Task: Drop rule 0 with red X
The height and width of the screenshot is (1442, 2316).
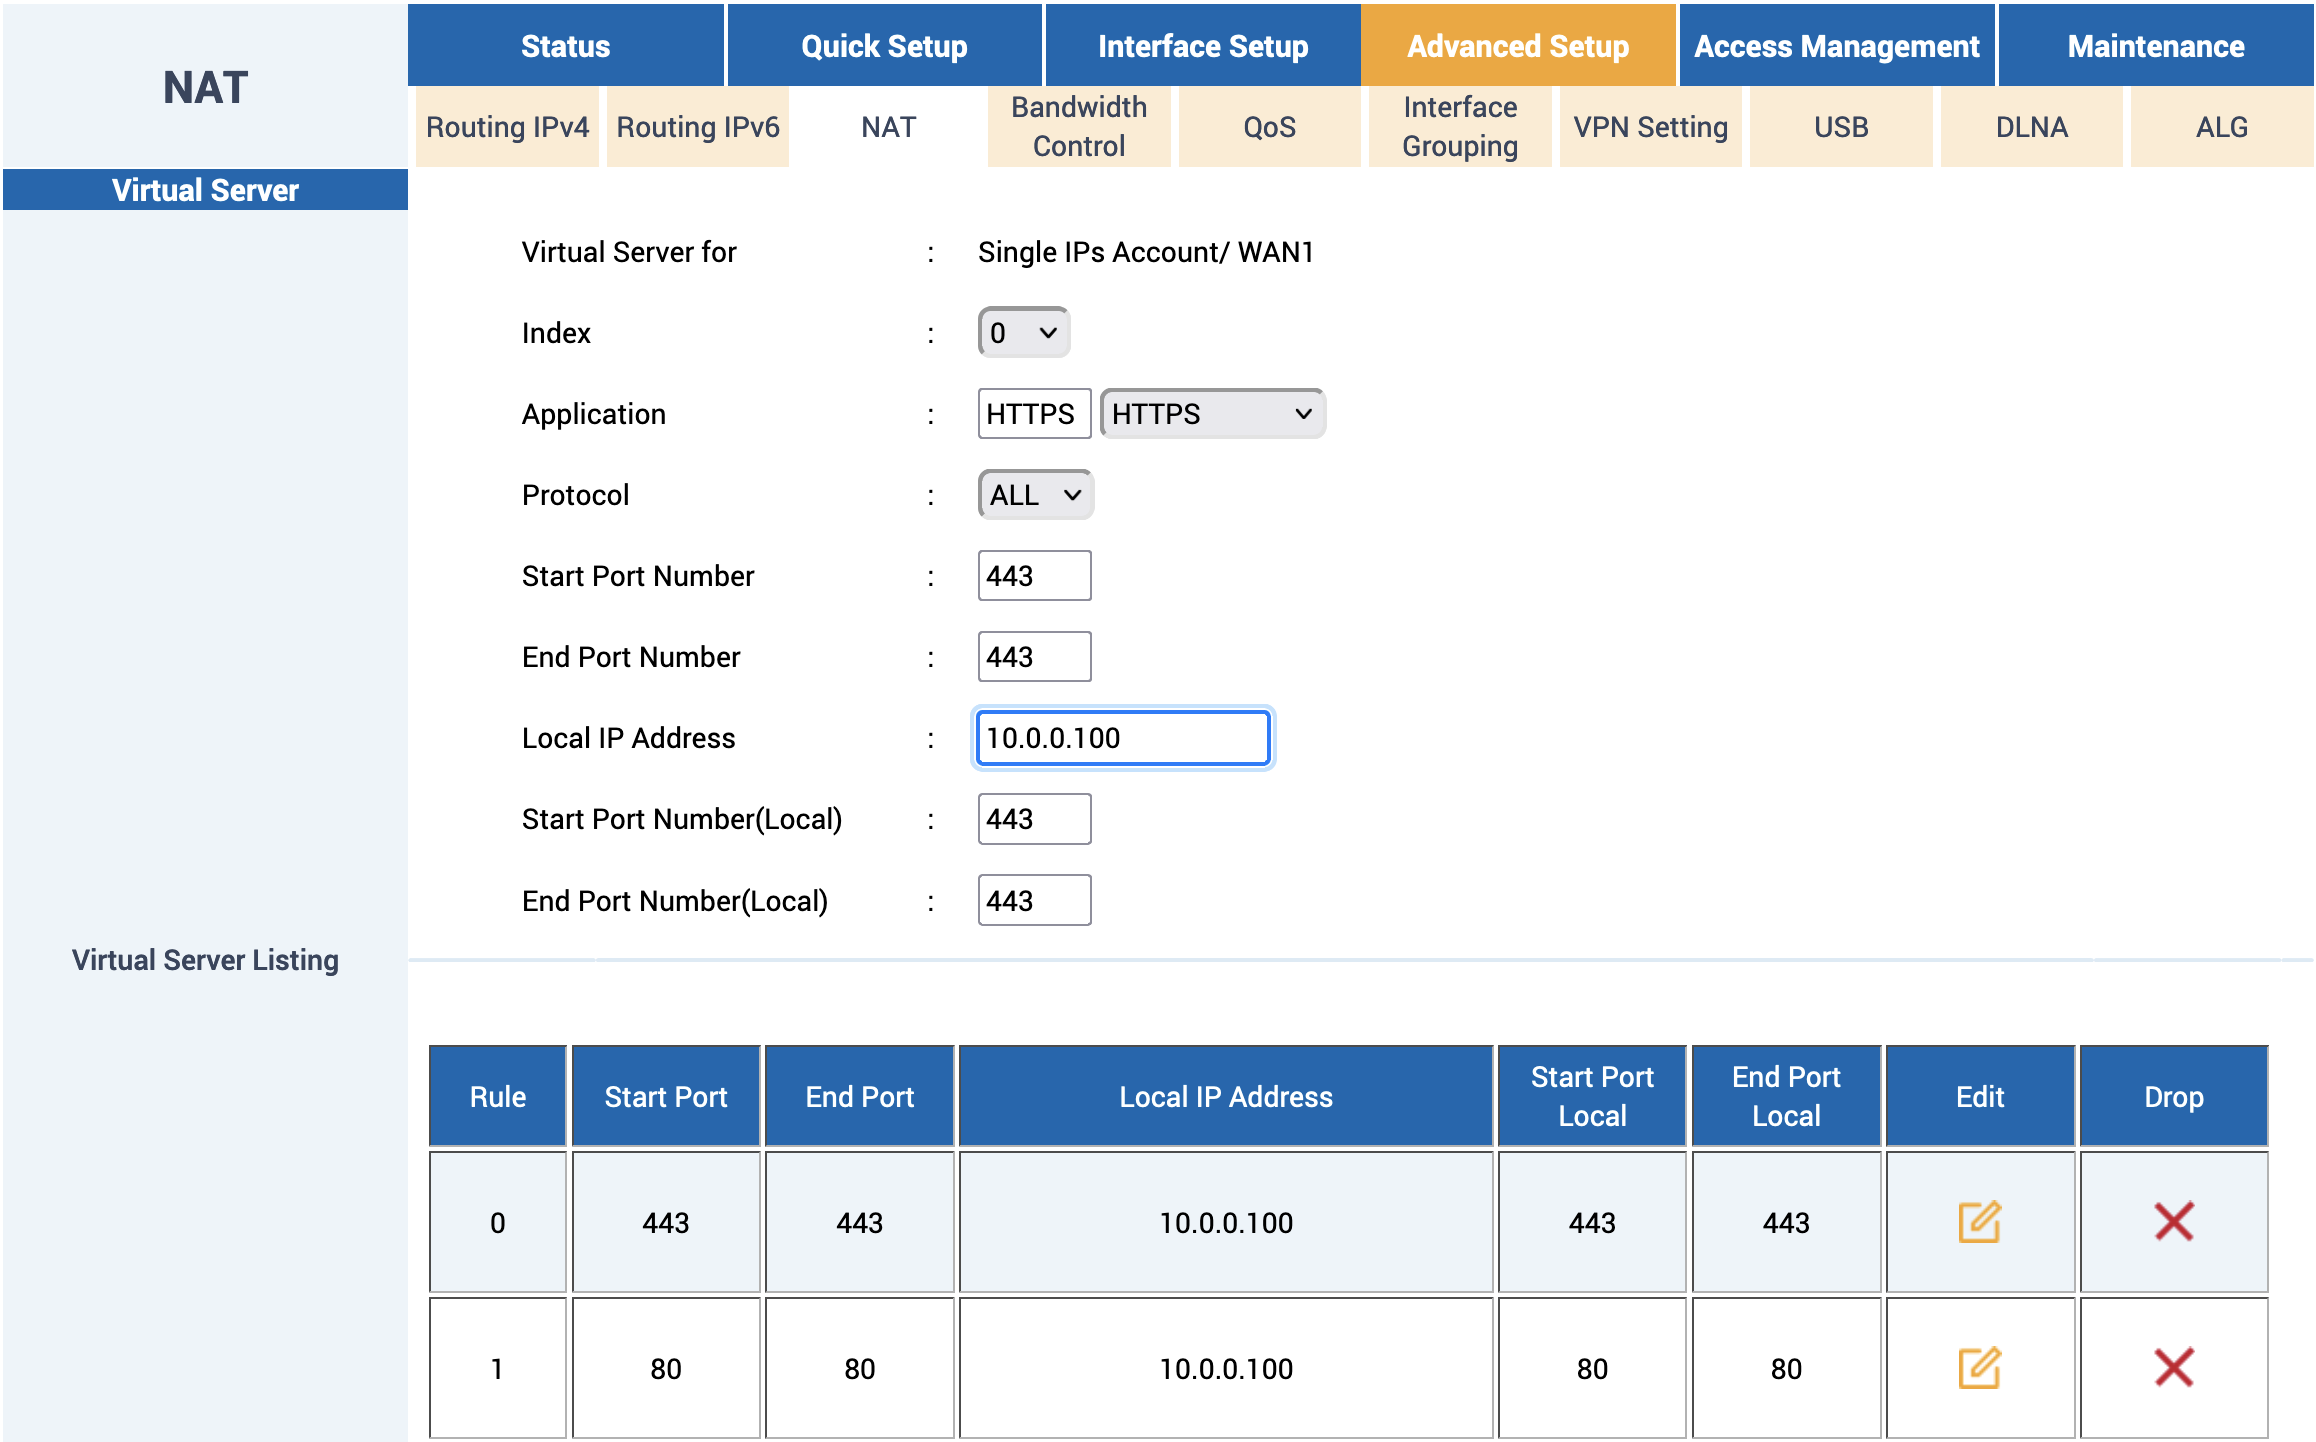Action: point(2173,1222)
